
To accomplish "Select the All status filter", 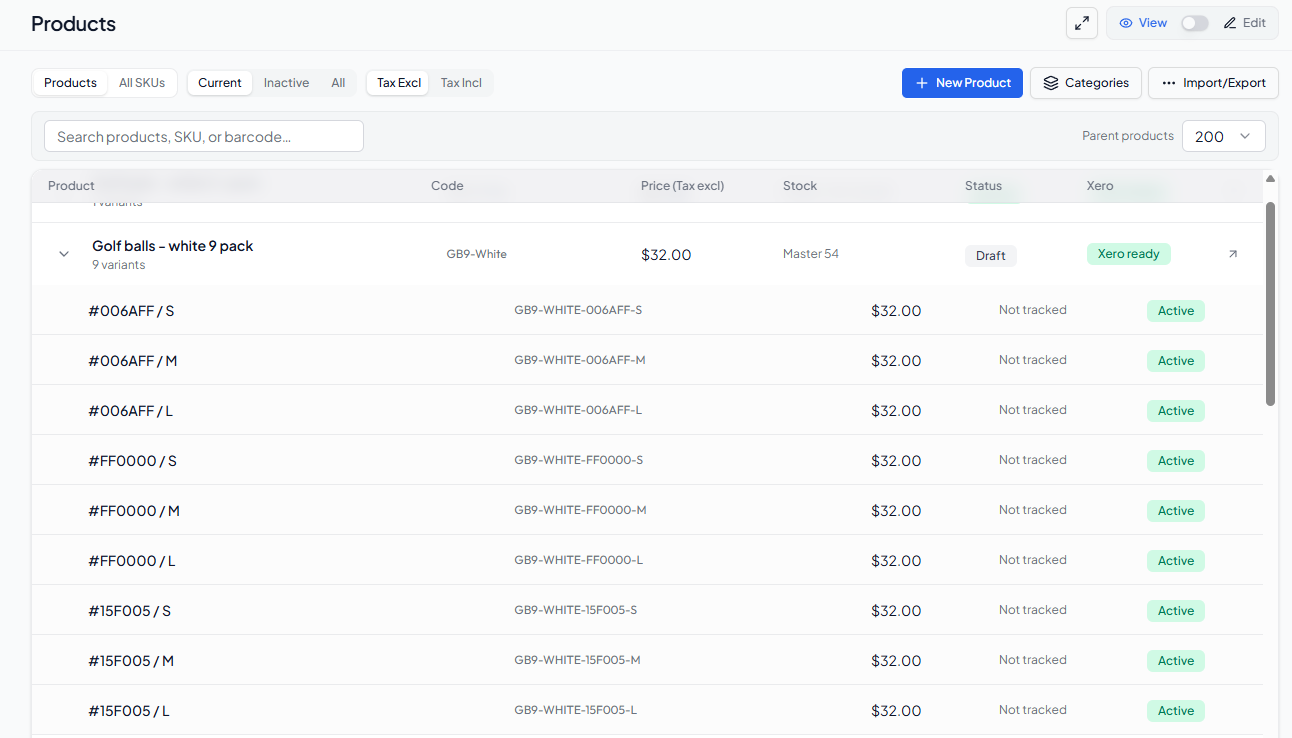I will click(x=339, y=83).
